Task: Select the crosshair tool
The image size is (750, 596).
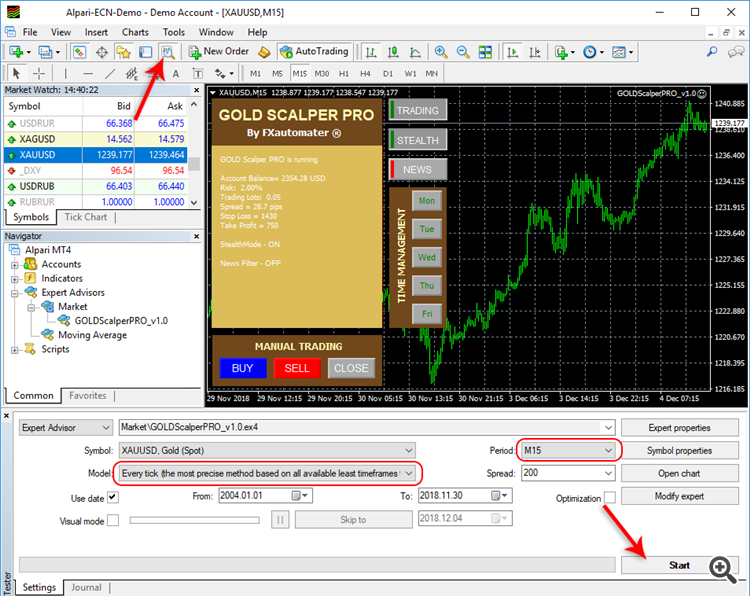Action: point(39,73)
